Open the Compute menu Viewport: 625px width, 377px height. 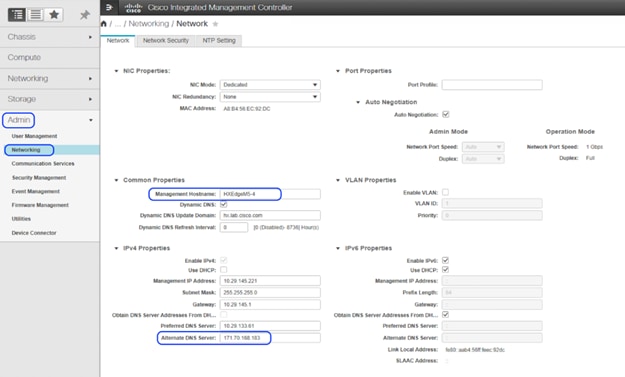pyautogui.click(x=50, y=58)
